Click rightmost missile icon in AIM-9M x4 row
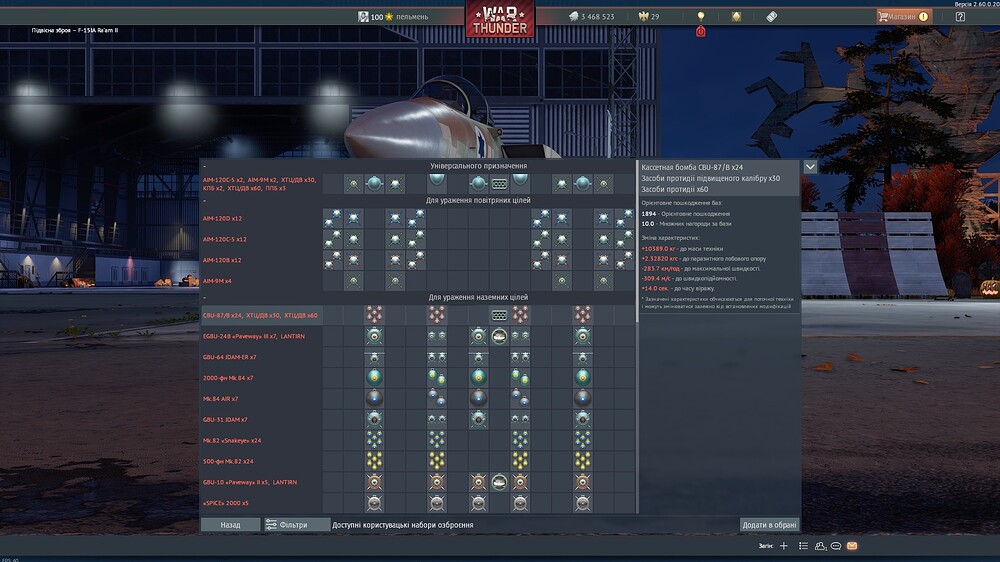1000x562 pixels. pyautogui.click(x=603, y=281)
